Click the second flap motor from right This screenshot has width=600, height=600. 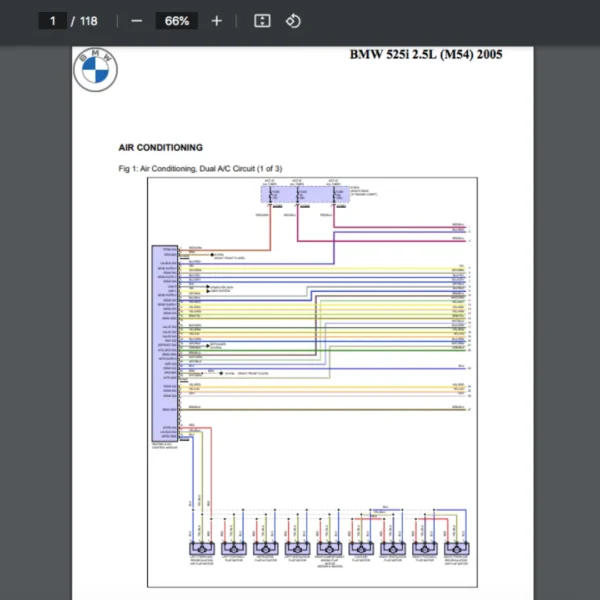coord(425,549)
